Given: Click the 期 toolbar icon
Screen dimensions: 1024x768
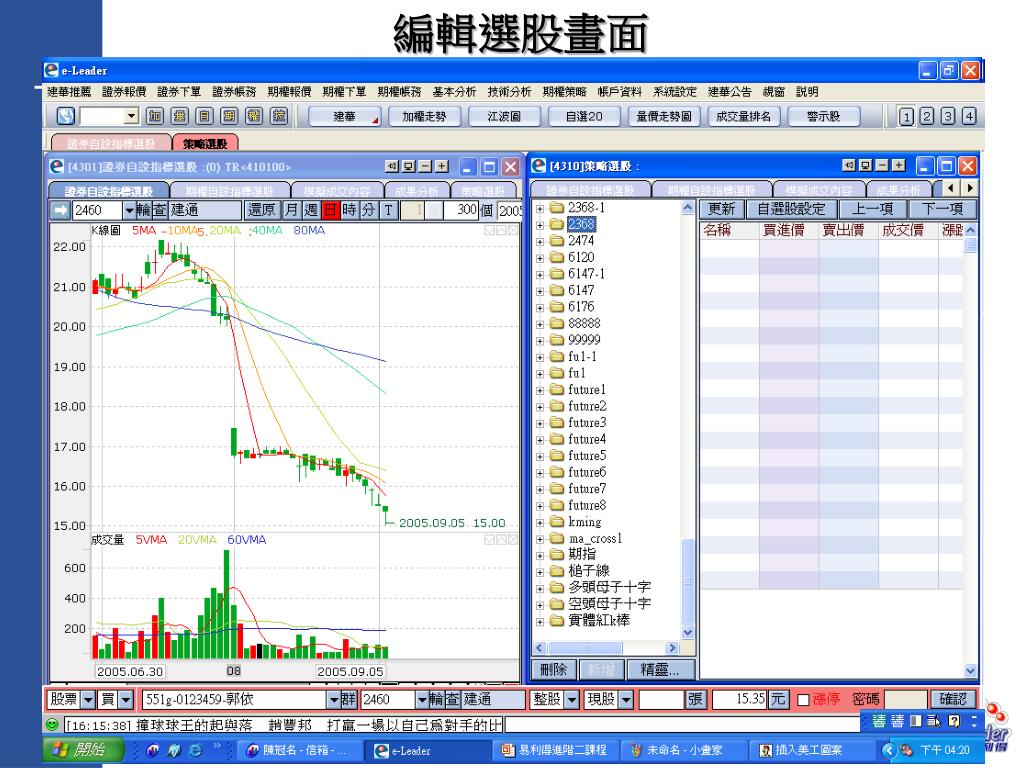Looking at the screenshot, I should coord(229,116).
